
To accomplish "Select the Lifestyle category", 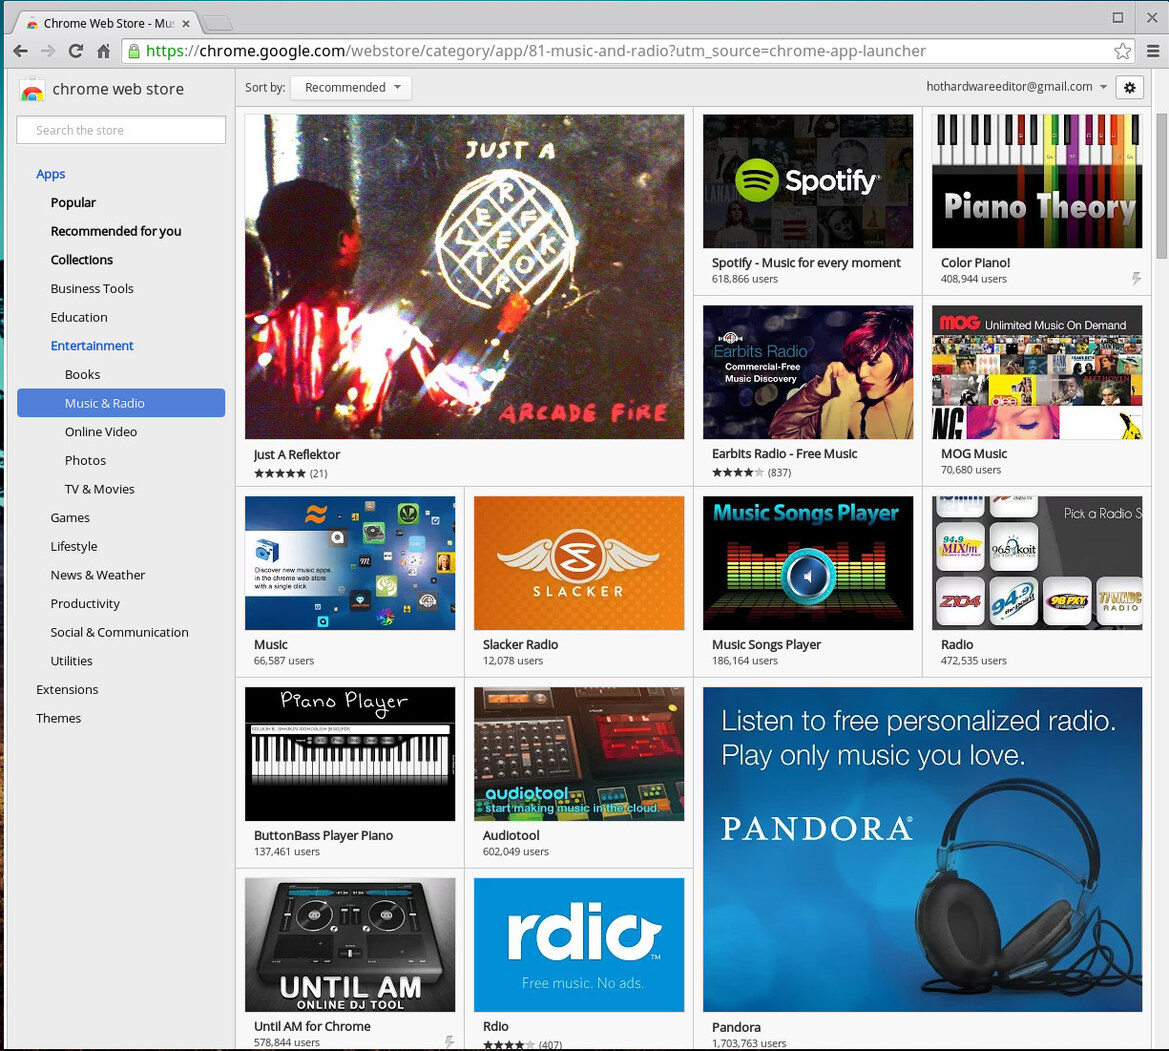I will click(74, 546).
